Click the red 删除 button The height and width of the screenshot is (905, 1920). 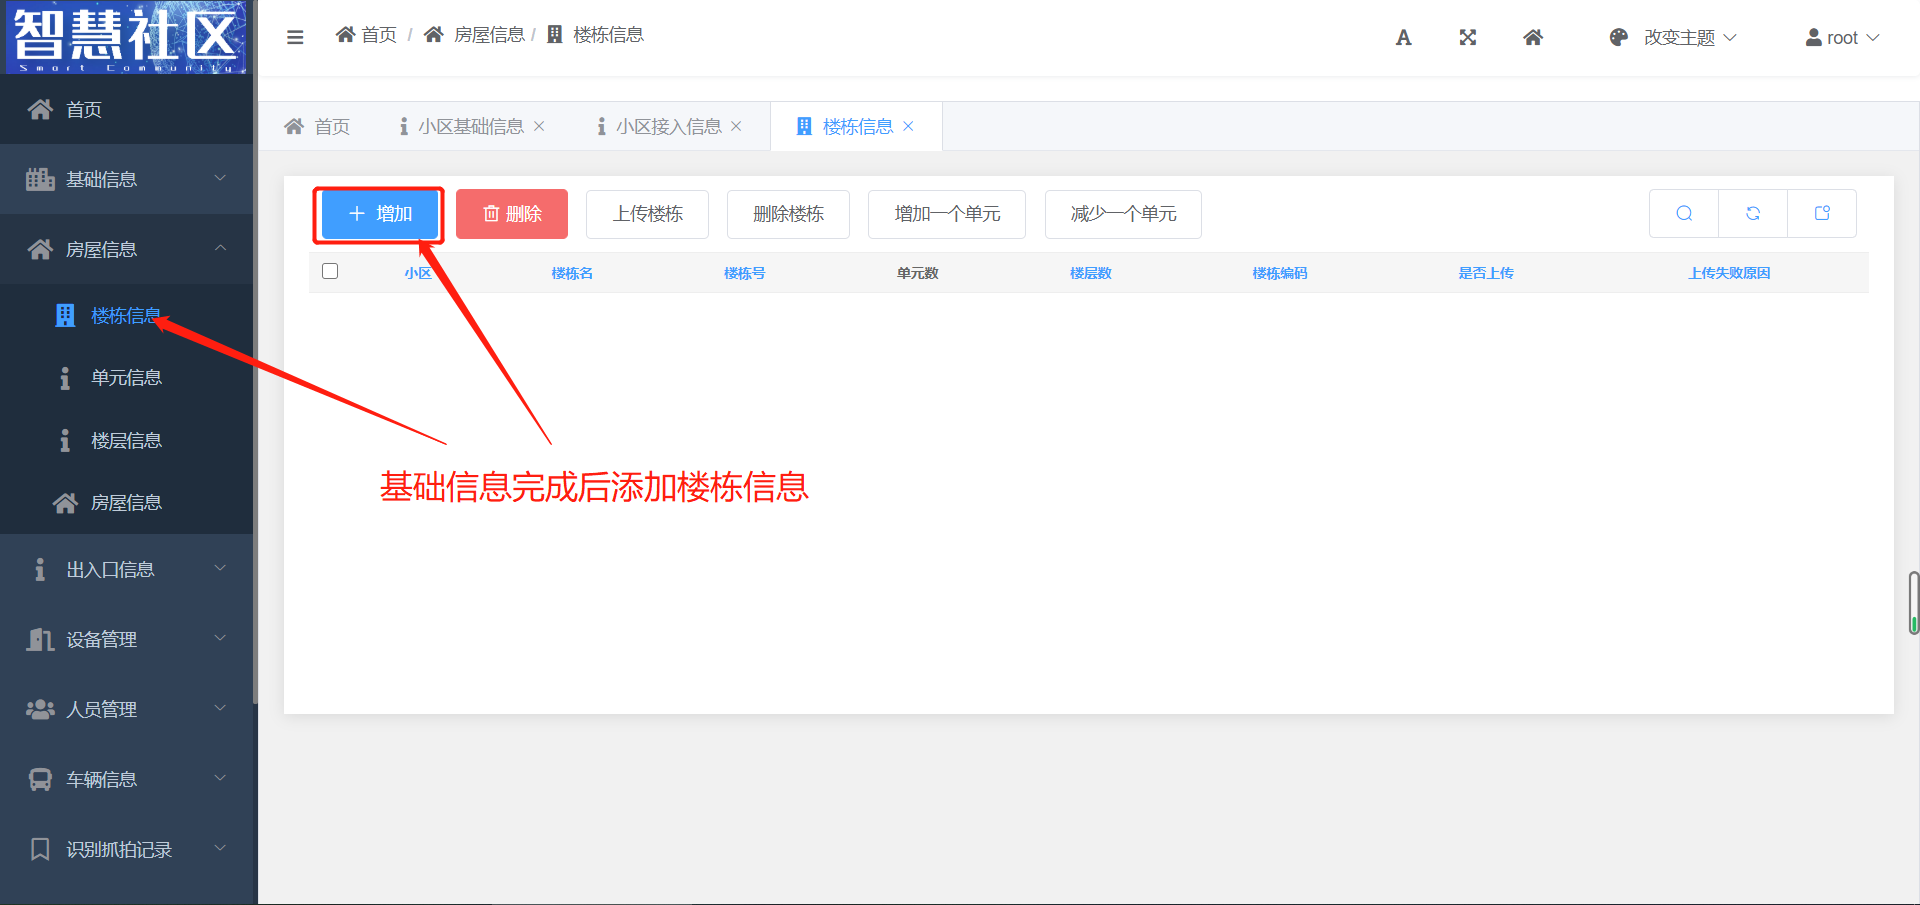click(x=512, y=214)
